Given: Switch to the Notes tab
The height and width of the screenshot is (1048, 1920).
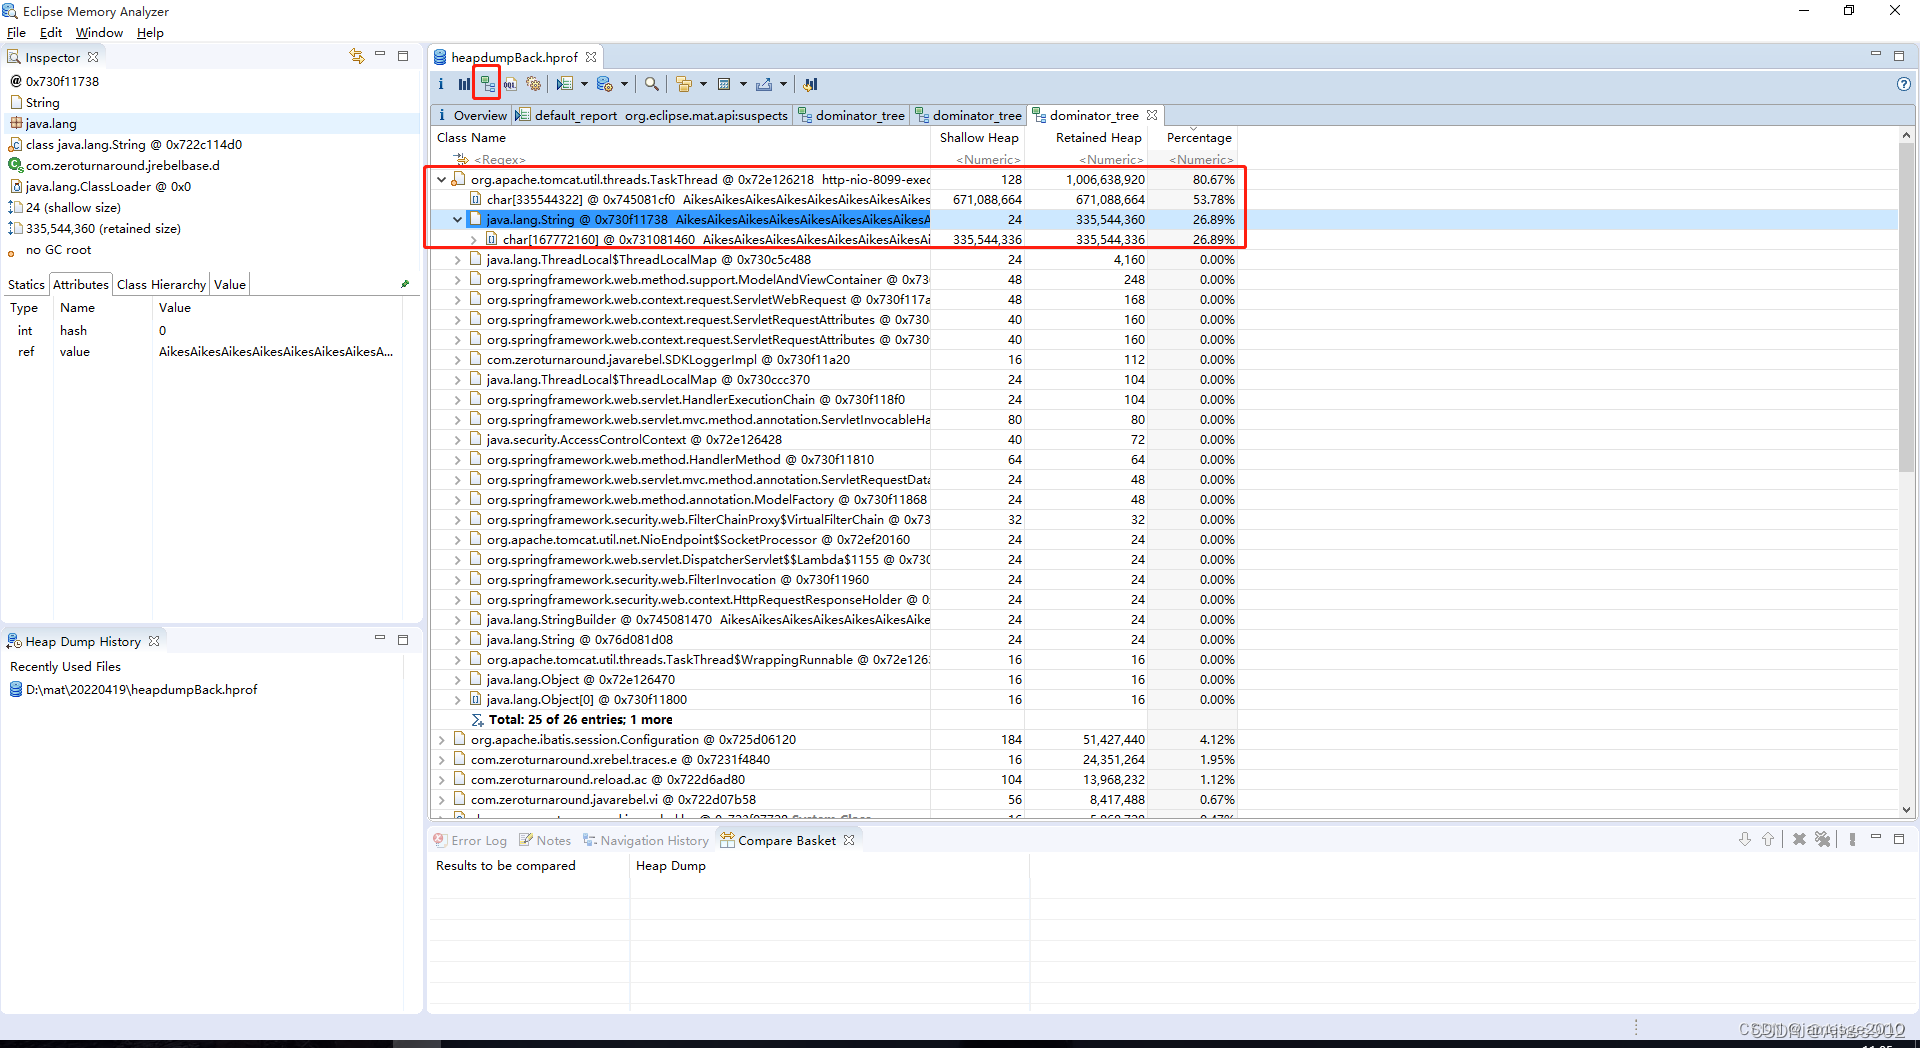Looking at the screenshot, I should tap(545, 841).
